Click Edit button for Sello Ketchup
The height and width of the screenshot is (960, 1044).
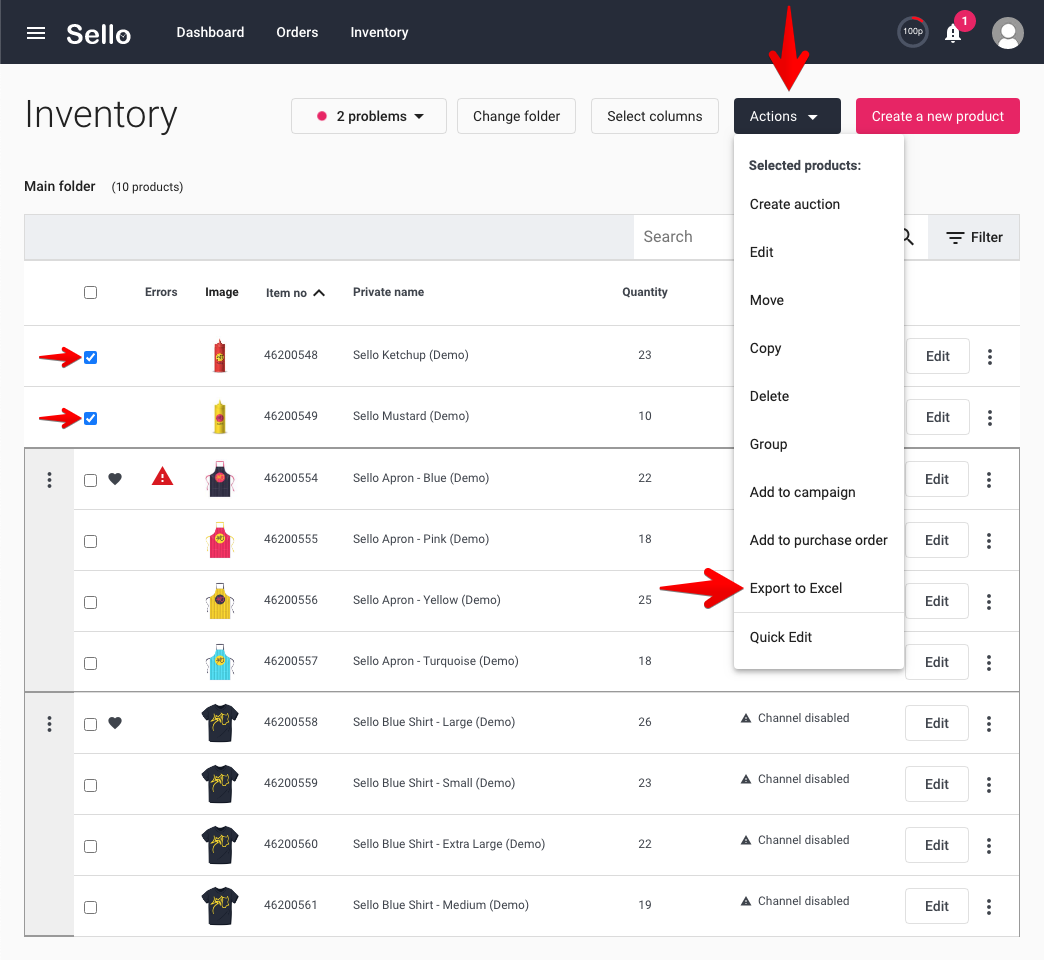click(x=937, y=356)
